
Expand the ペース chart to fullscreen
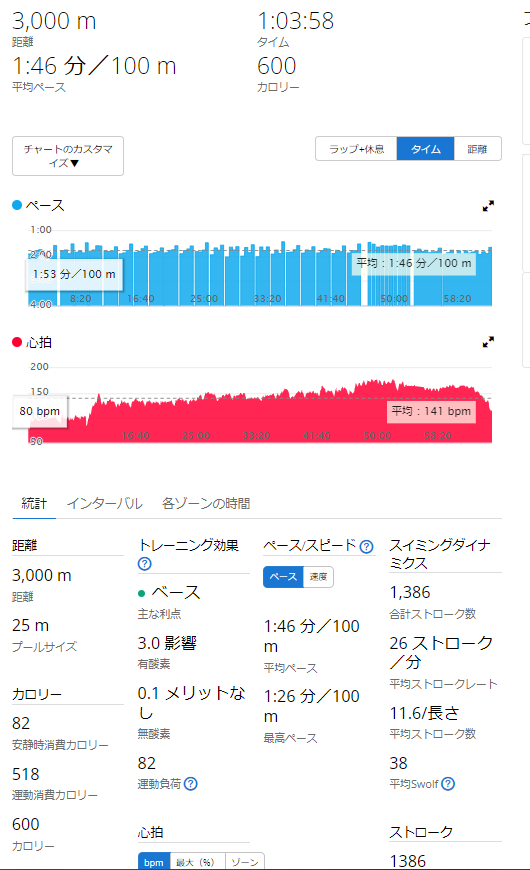[x=488, y=206]
